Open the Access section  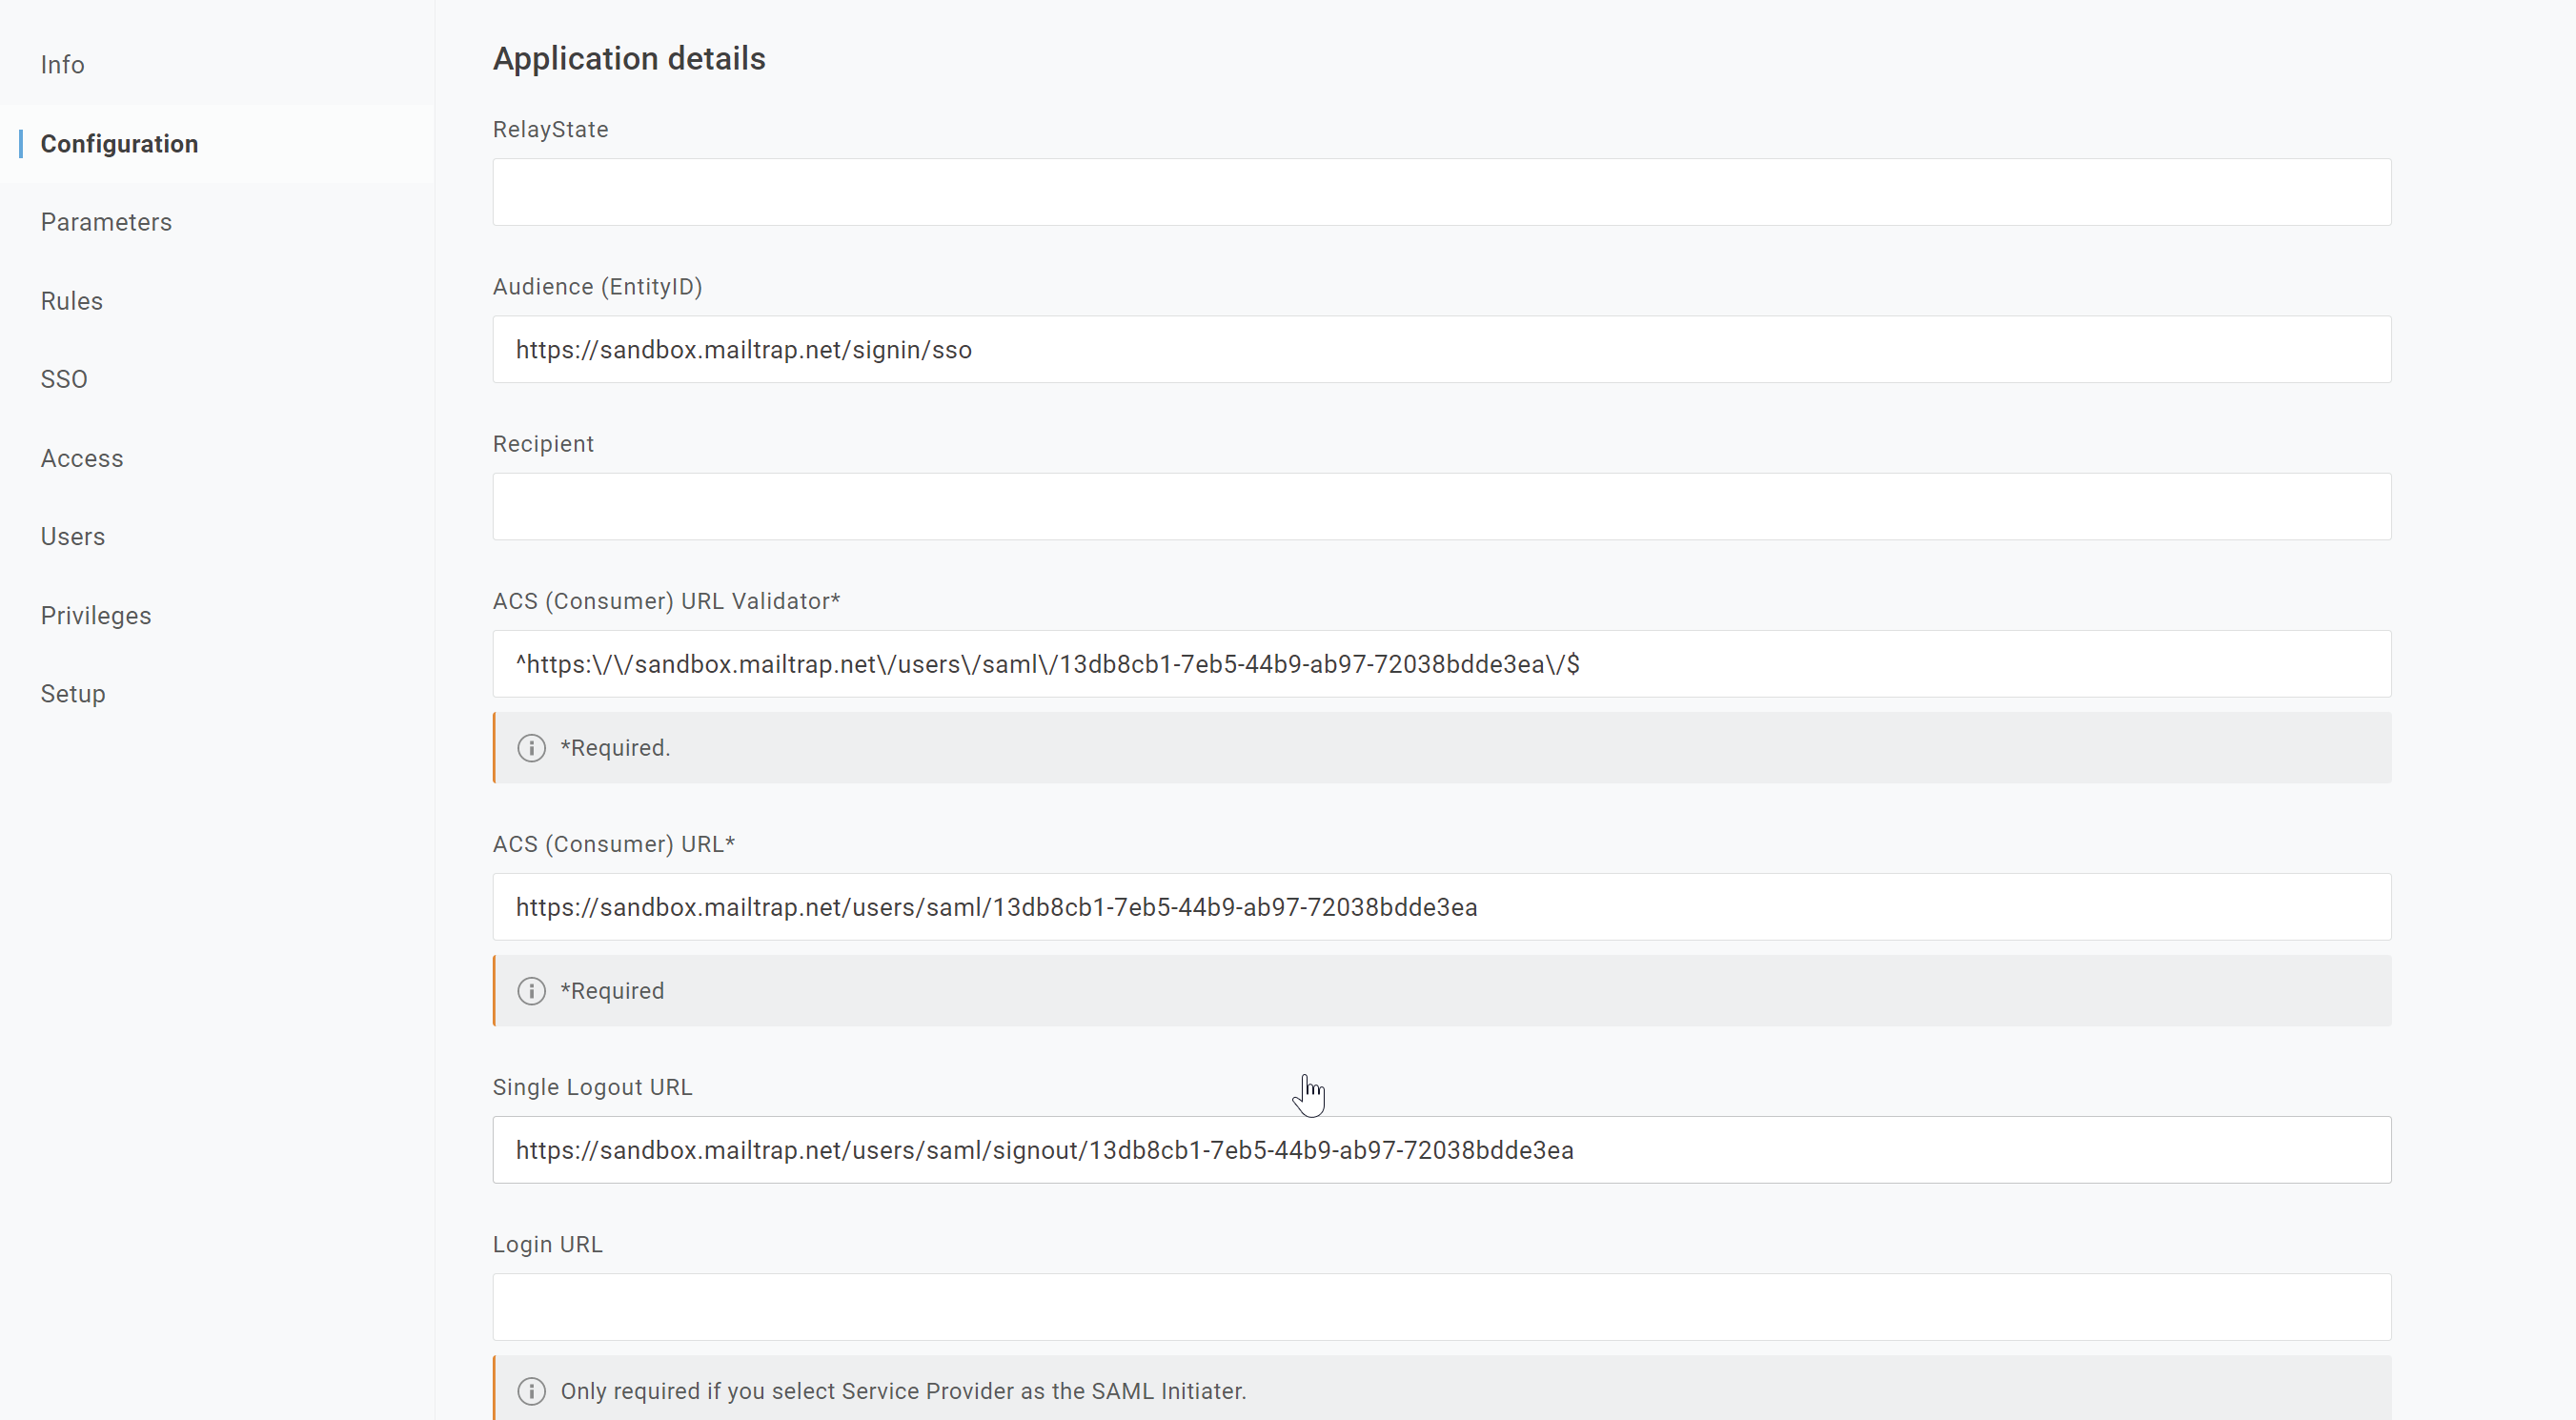(82, 458)
